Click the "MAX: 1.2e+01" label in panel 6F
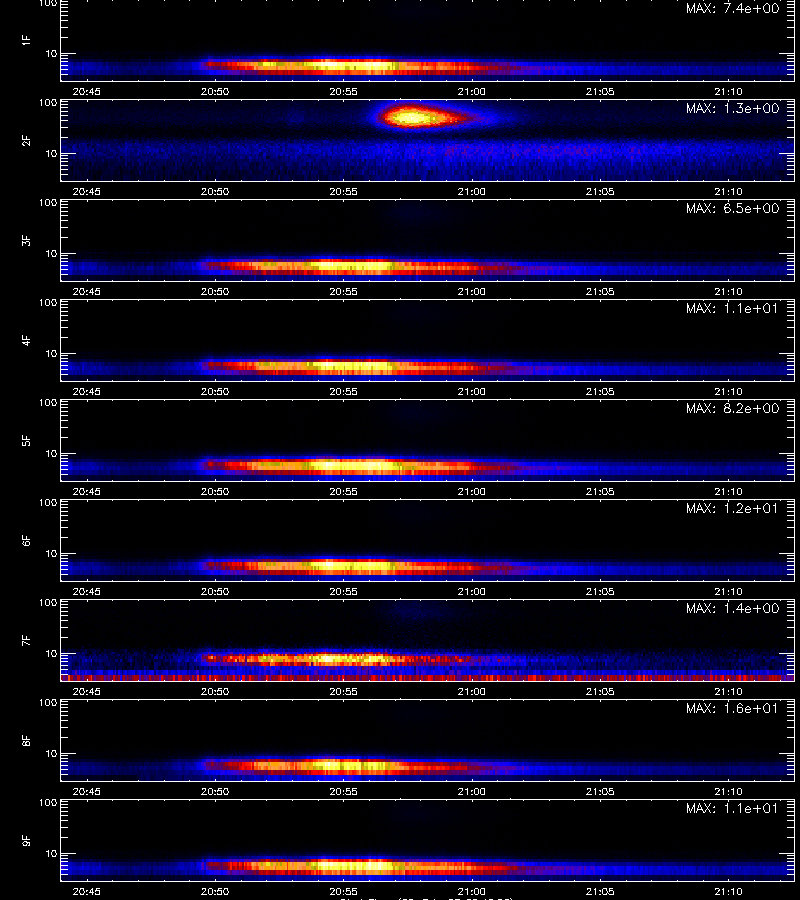800x900 pixels. tap(732, 509)
